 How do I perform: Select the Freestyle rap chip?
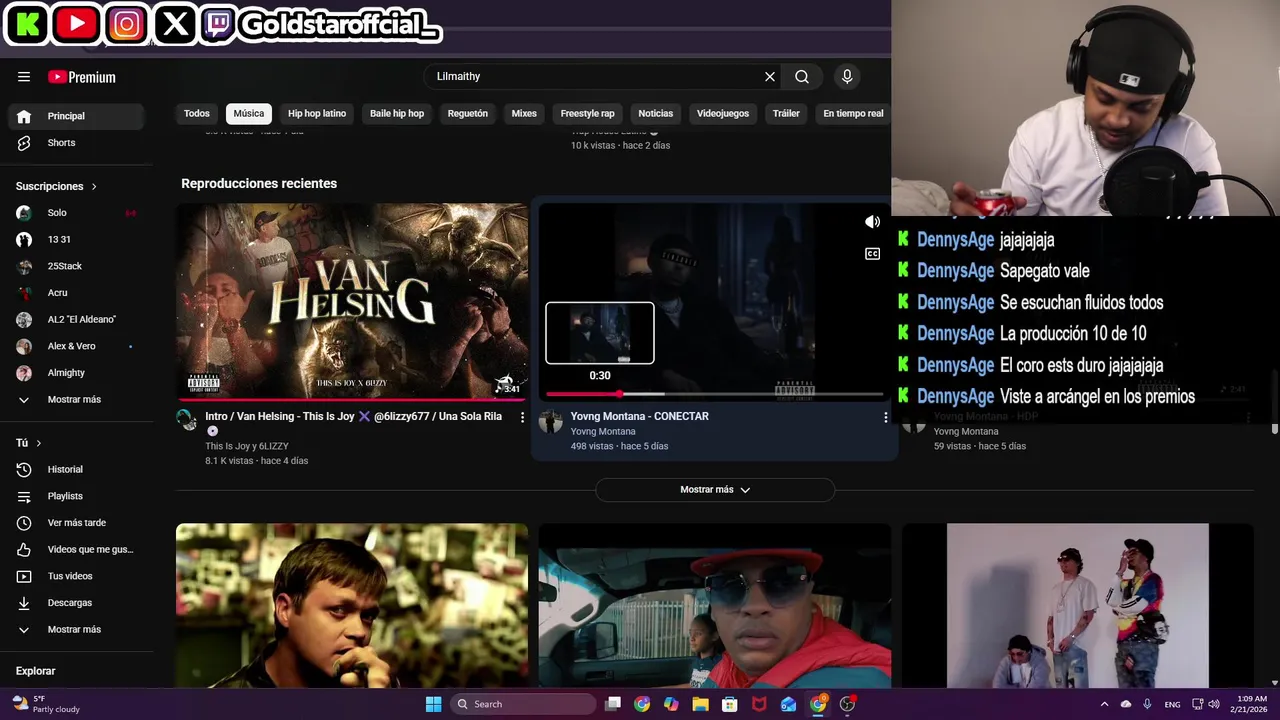click(588, 114)
